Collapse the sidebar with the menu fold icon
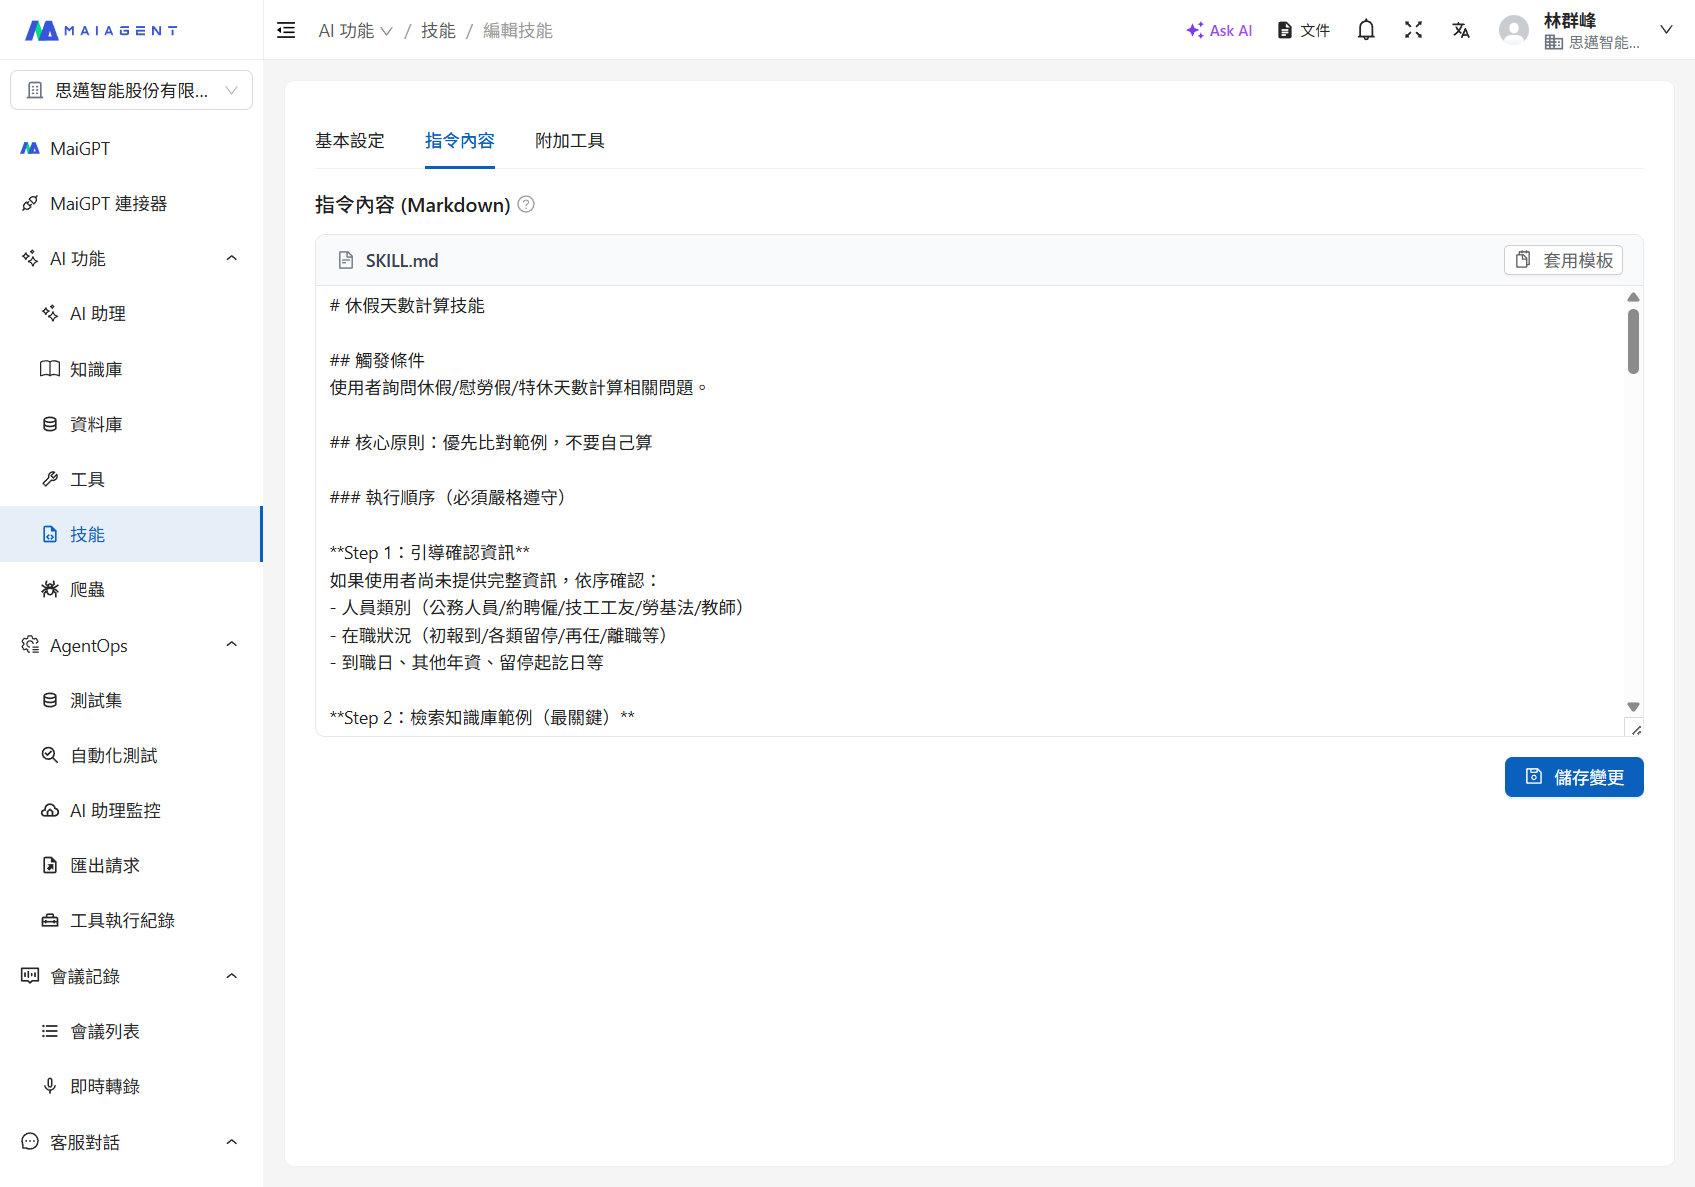 pyautogui.click(x=286, y=30)
